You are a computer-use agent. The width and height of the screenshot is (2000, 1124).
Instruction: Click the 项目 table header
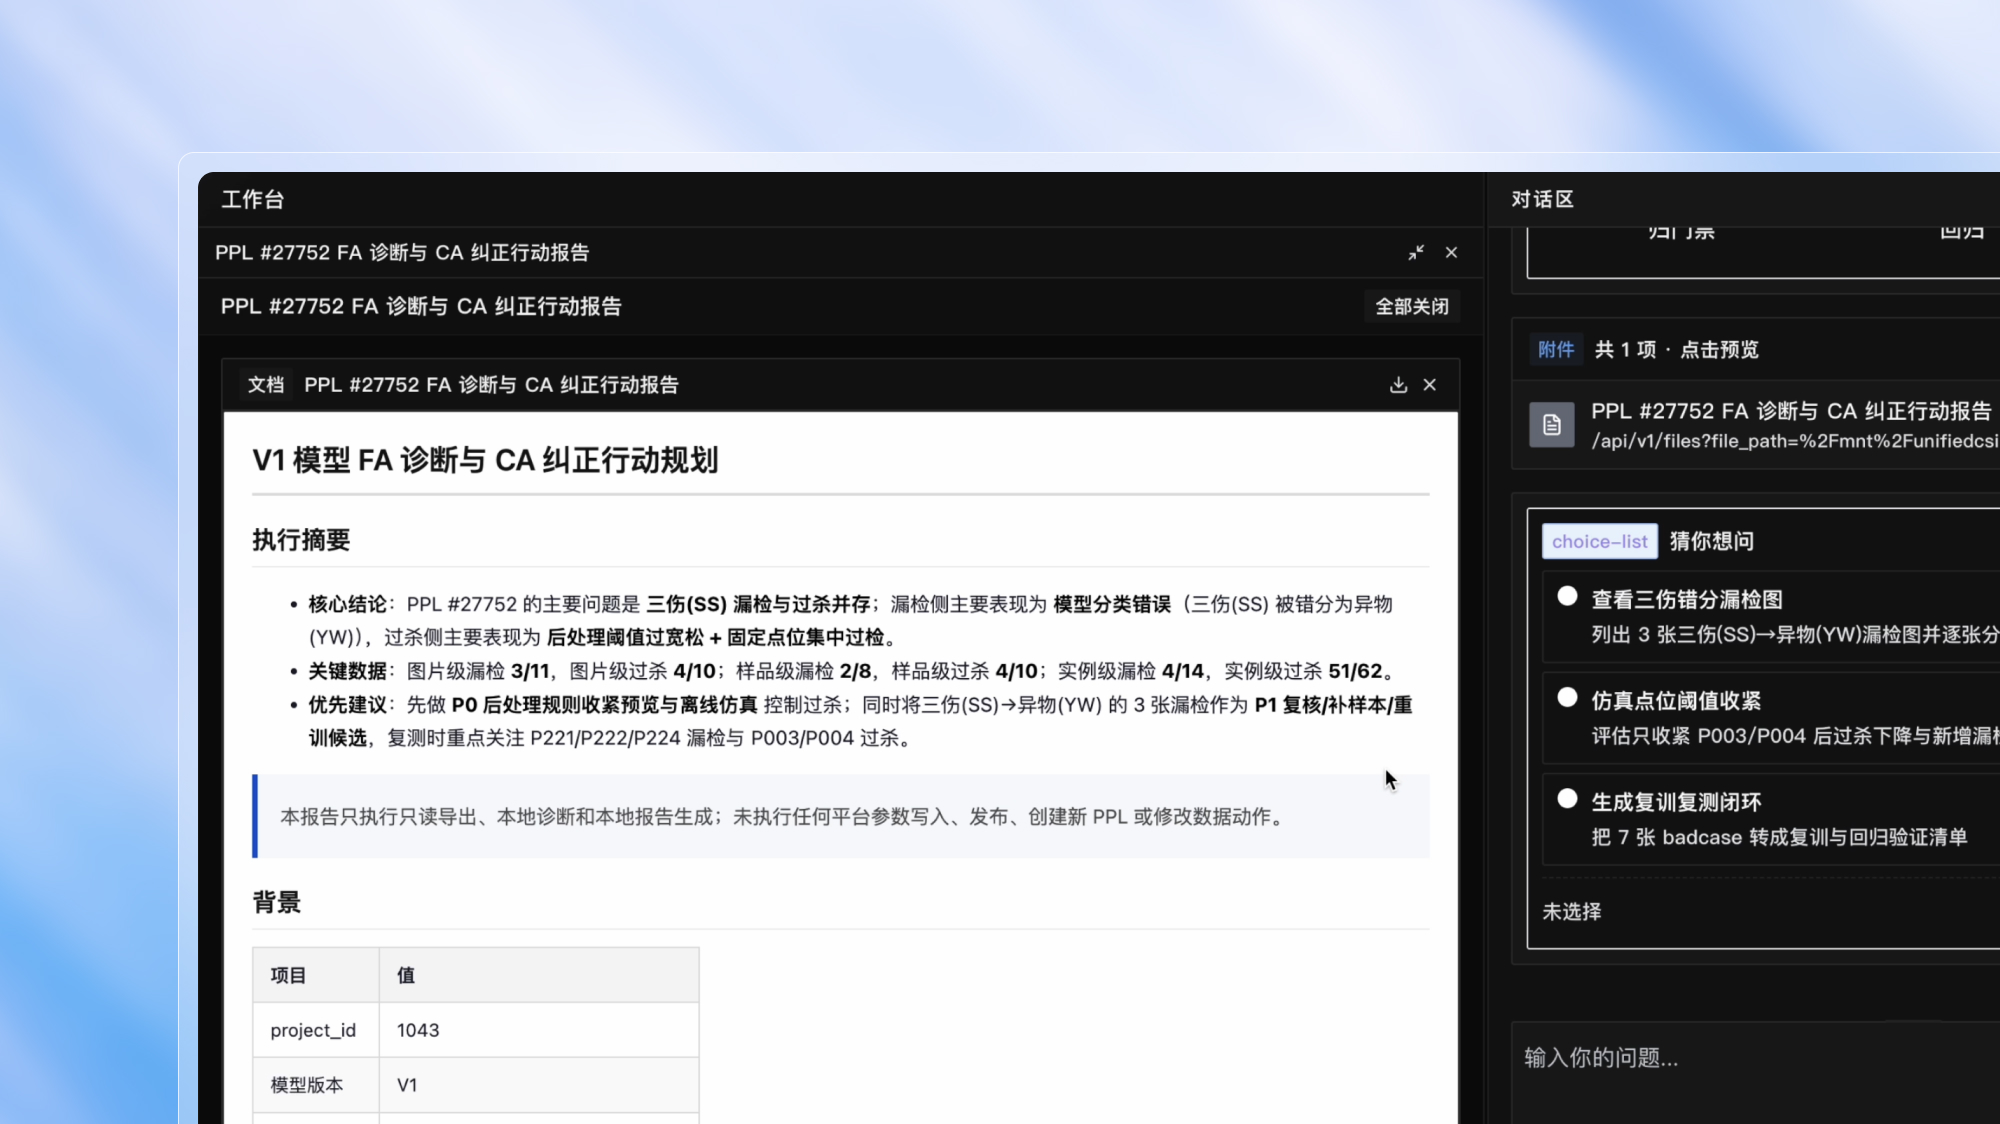click(x=315, y=975)
